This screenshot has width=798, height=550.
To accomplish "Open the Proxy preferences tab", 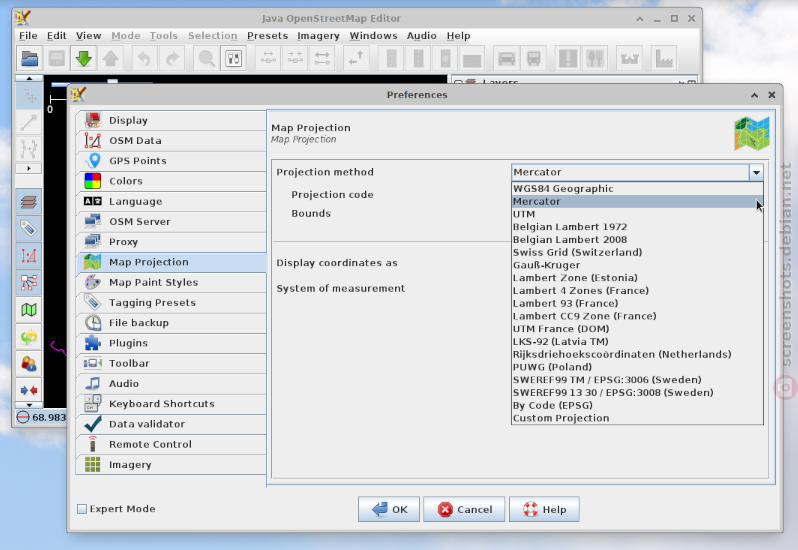I will (x=172, y=242).
